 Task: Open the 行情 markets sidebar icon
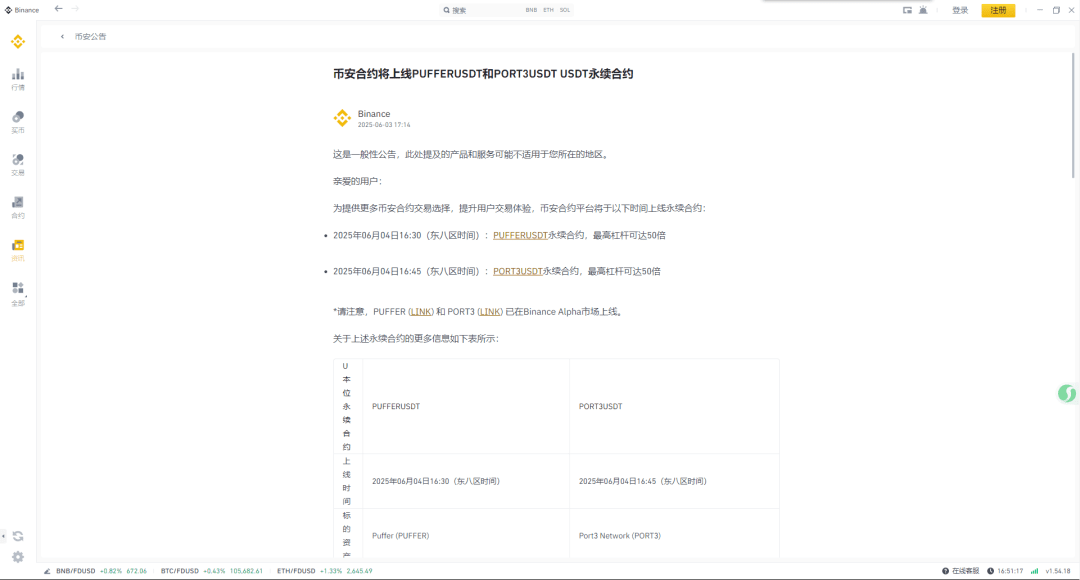pyautogui.click(x=17, y=78)
